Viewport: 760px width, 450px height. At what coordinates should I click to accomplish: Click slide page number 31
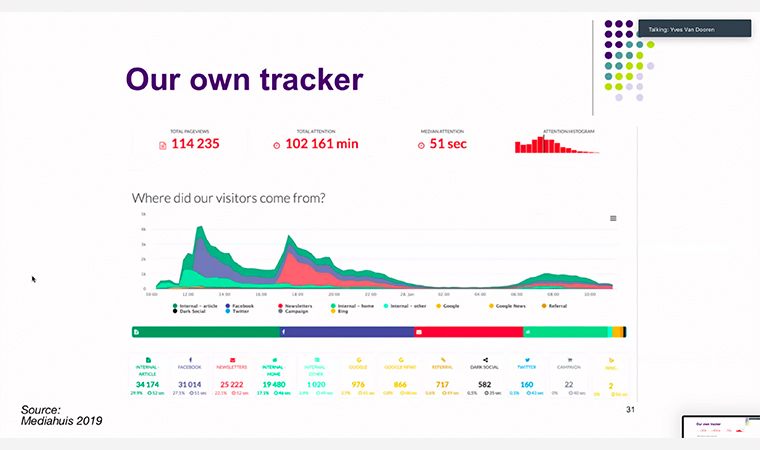pyautogui.click(x=630, y=410)
